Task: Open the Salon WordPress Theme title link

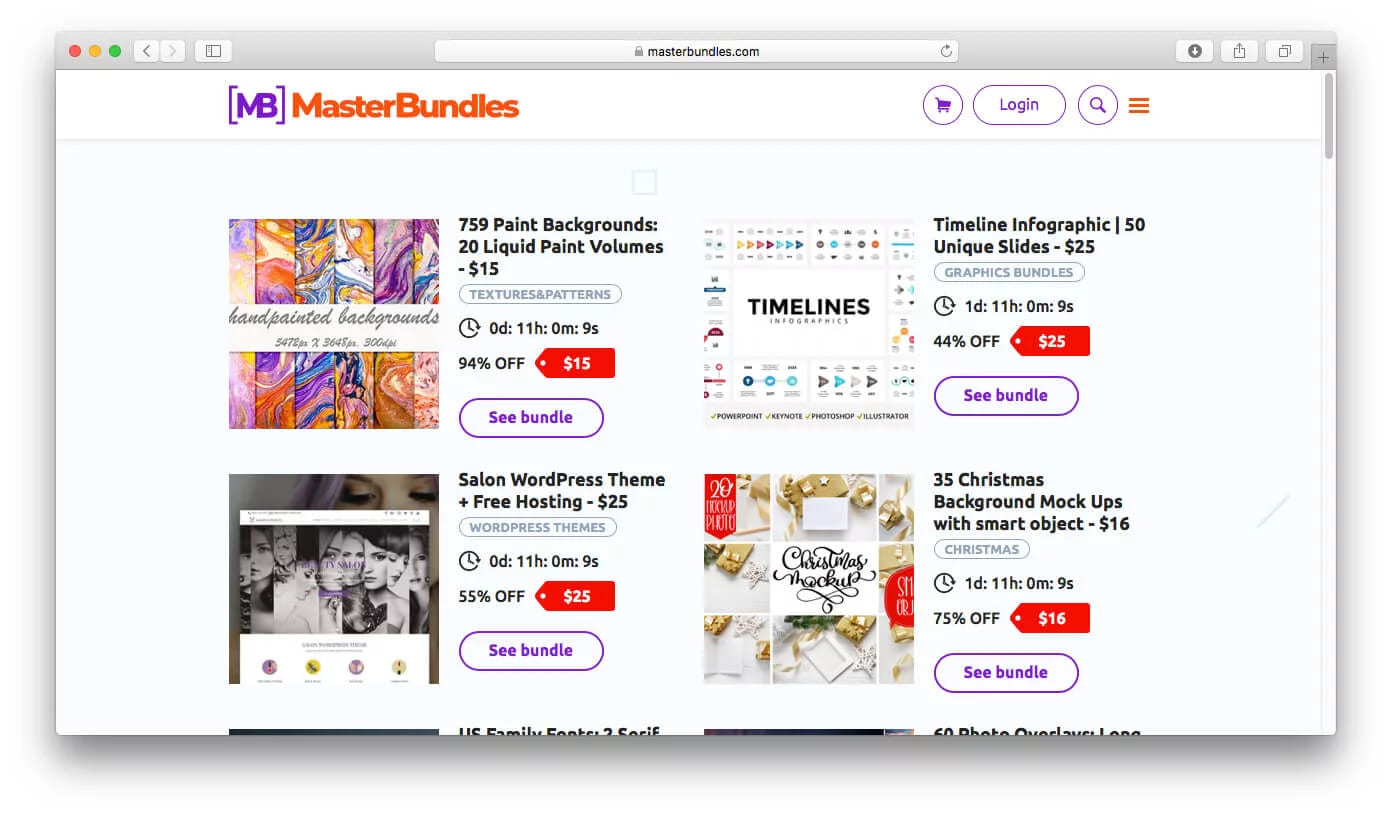Action: pos(562,490)
